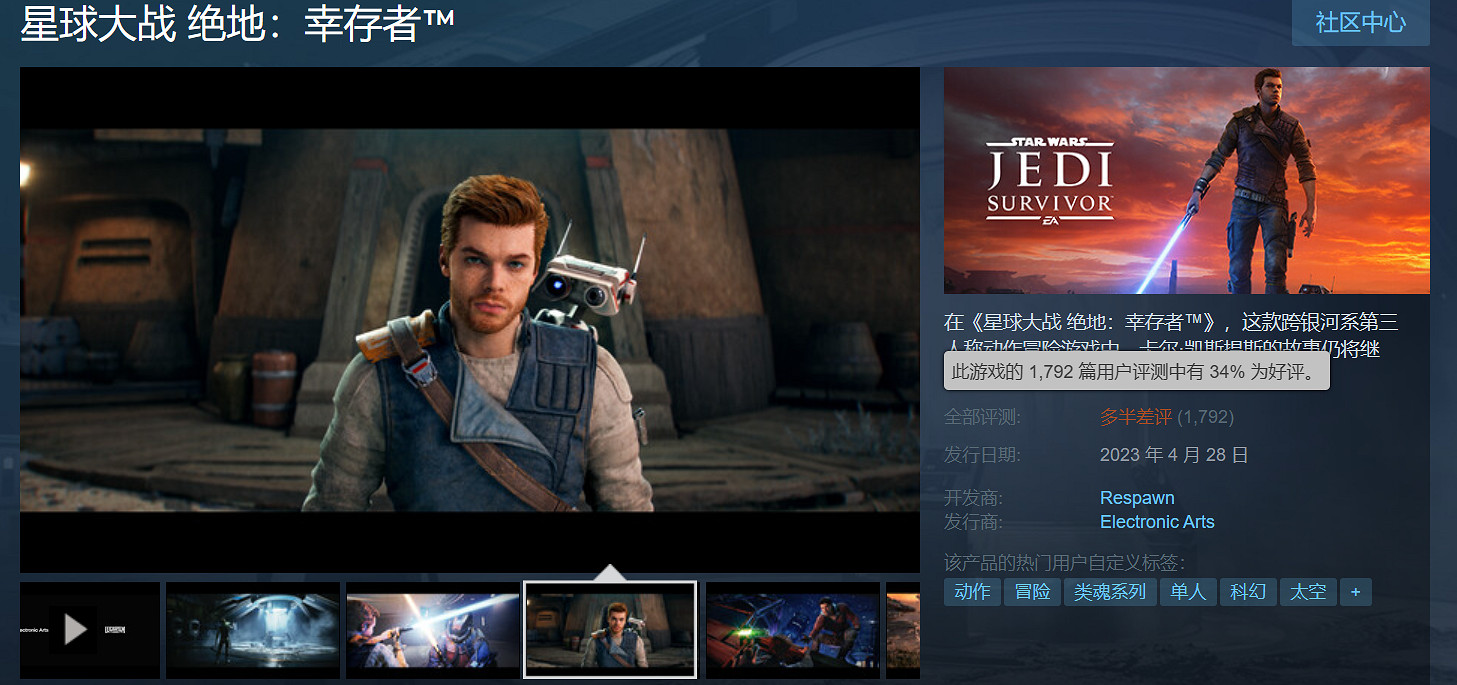Click the game title 星球大战 绝地：幸存者

pyautogui.click(x=237, y=25)
